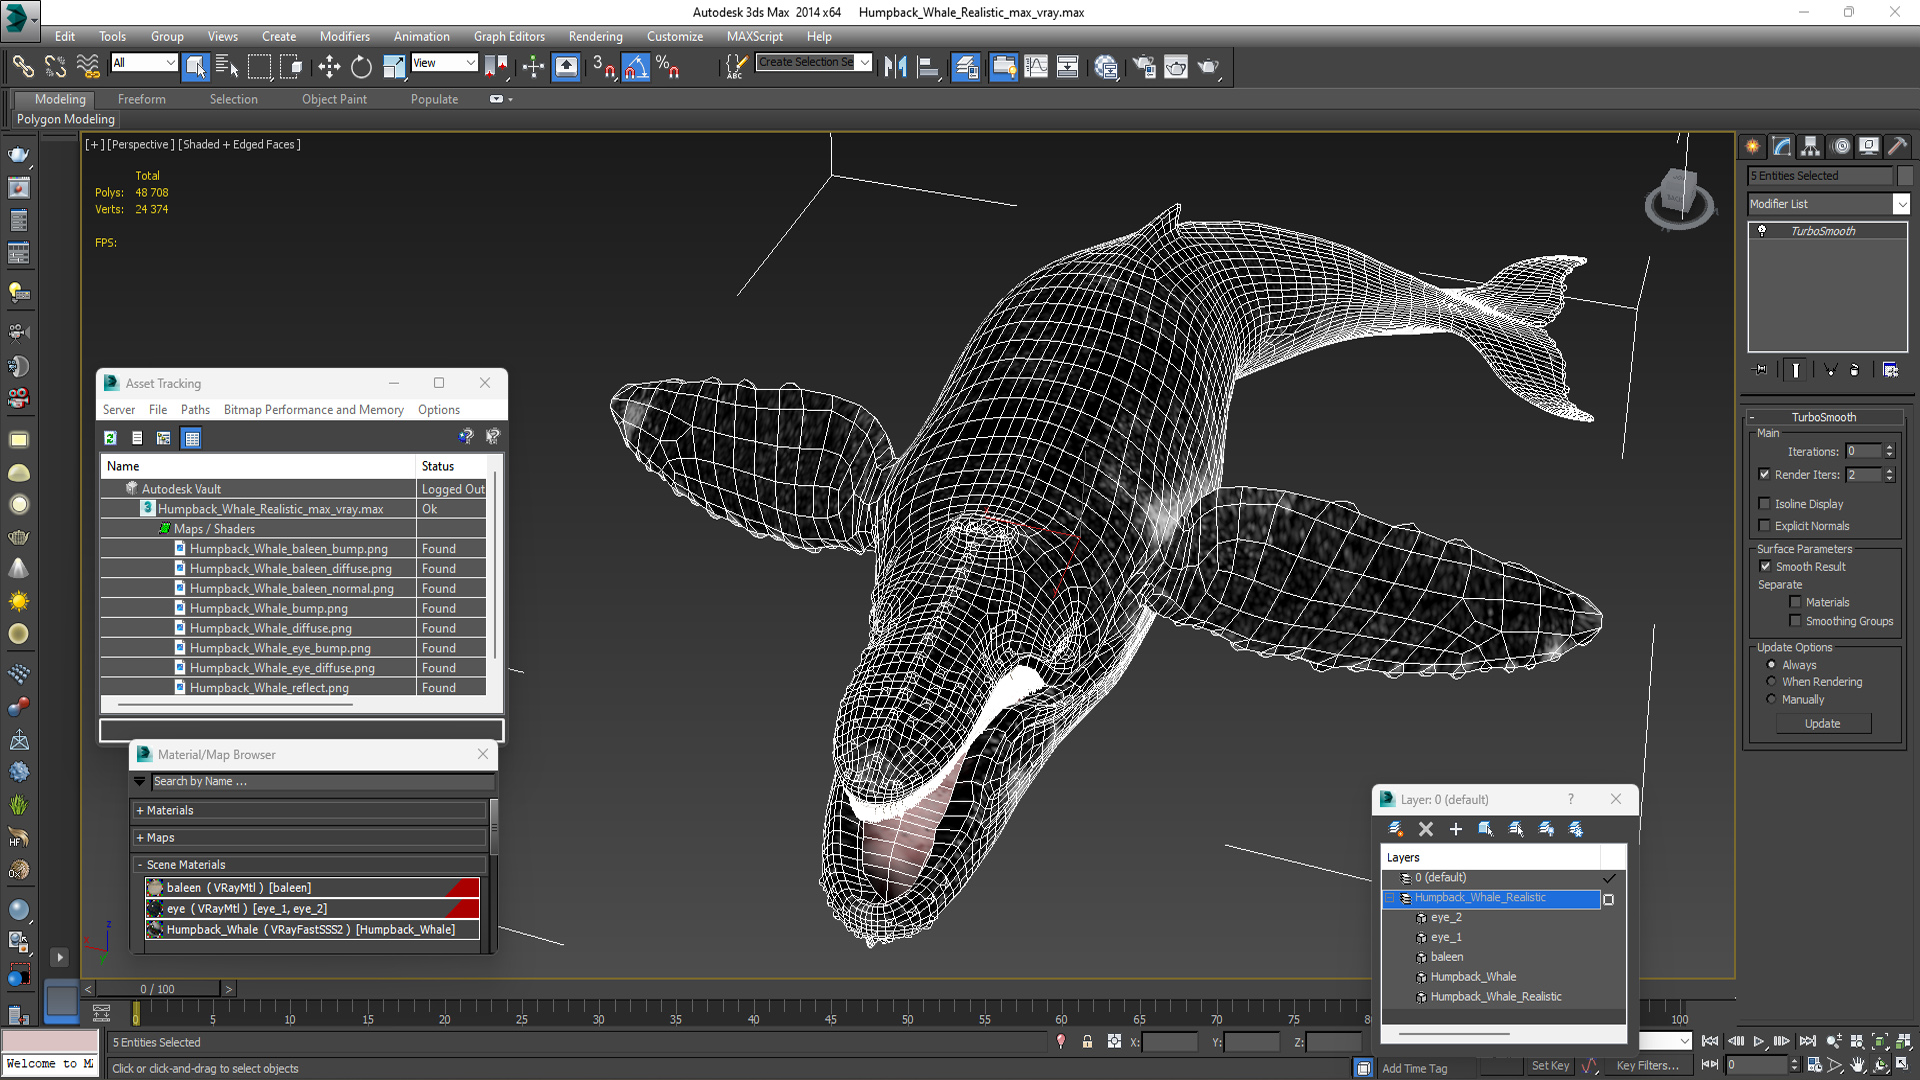Collapse the Scene Materials group
The height and width of the screenshot is (1080, 1920).
140,865
